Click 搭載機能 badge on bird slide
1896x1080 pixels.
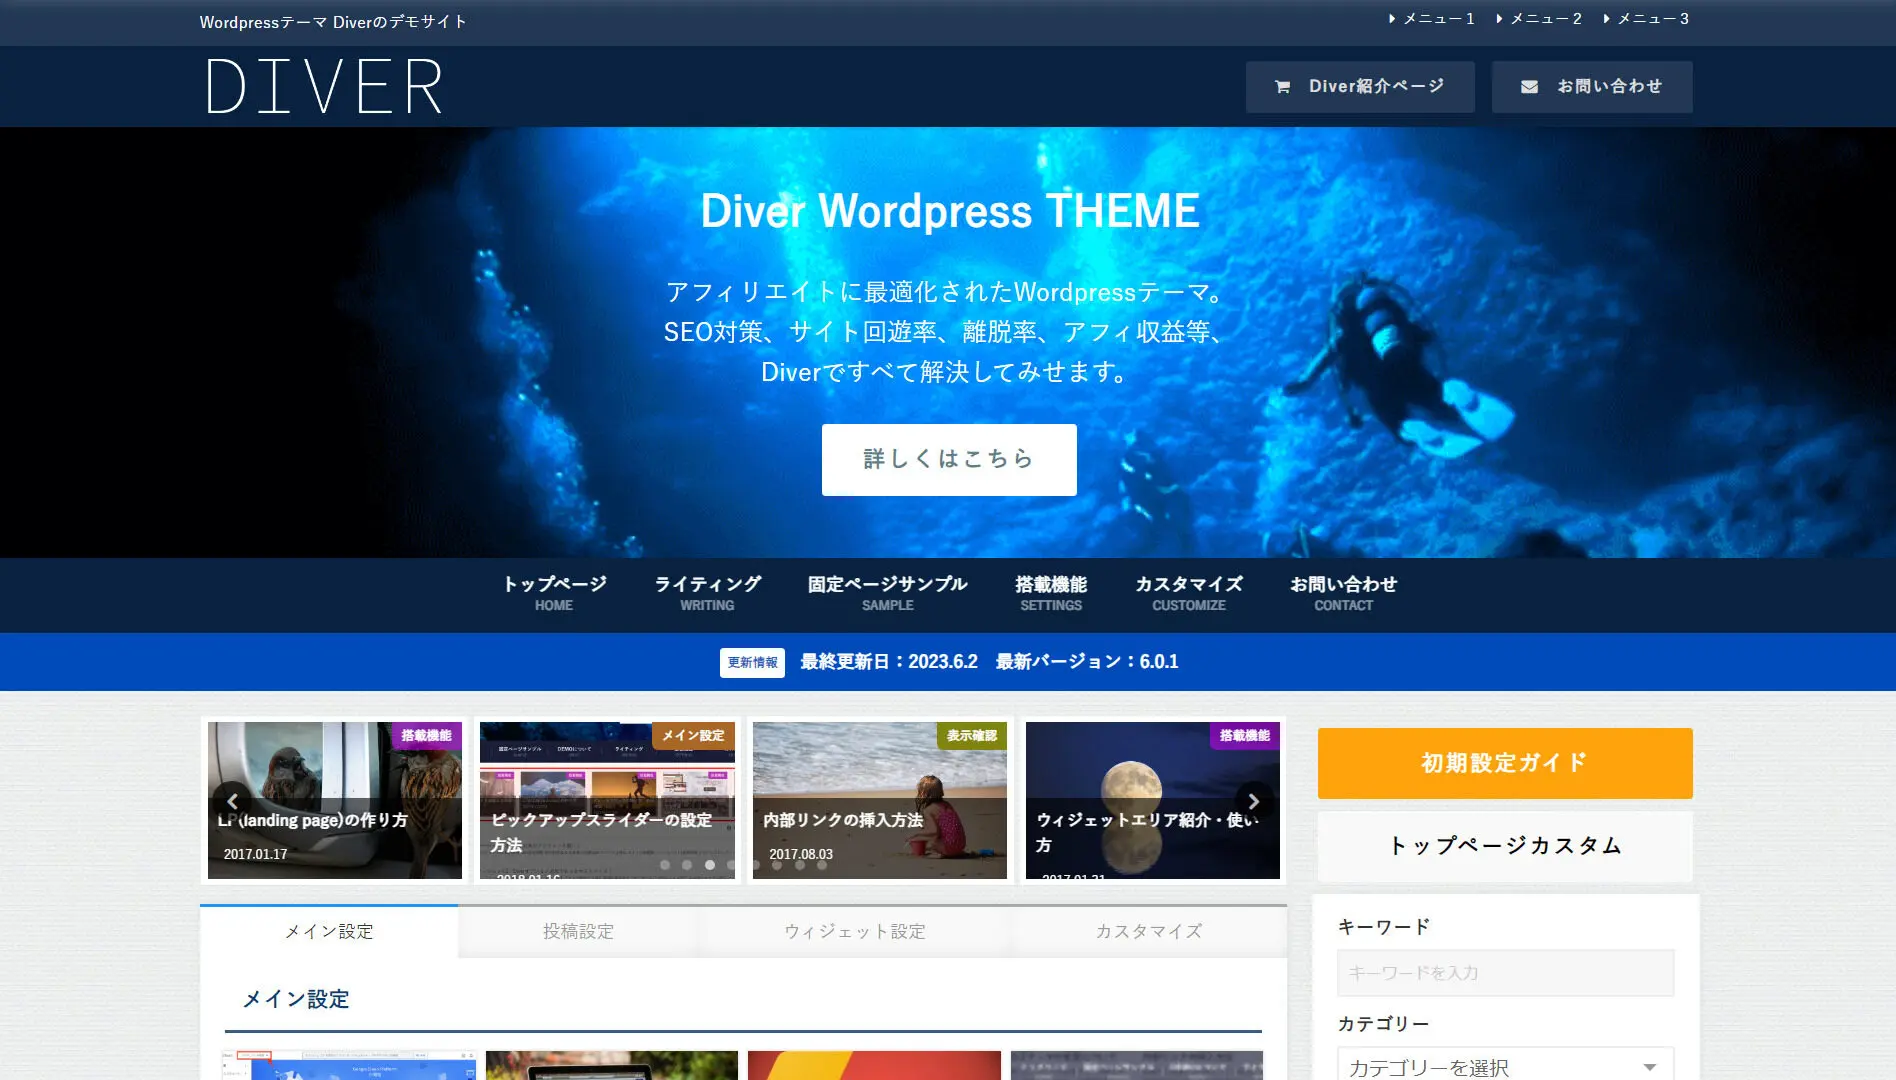tap(426, 735)
